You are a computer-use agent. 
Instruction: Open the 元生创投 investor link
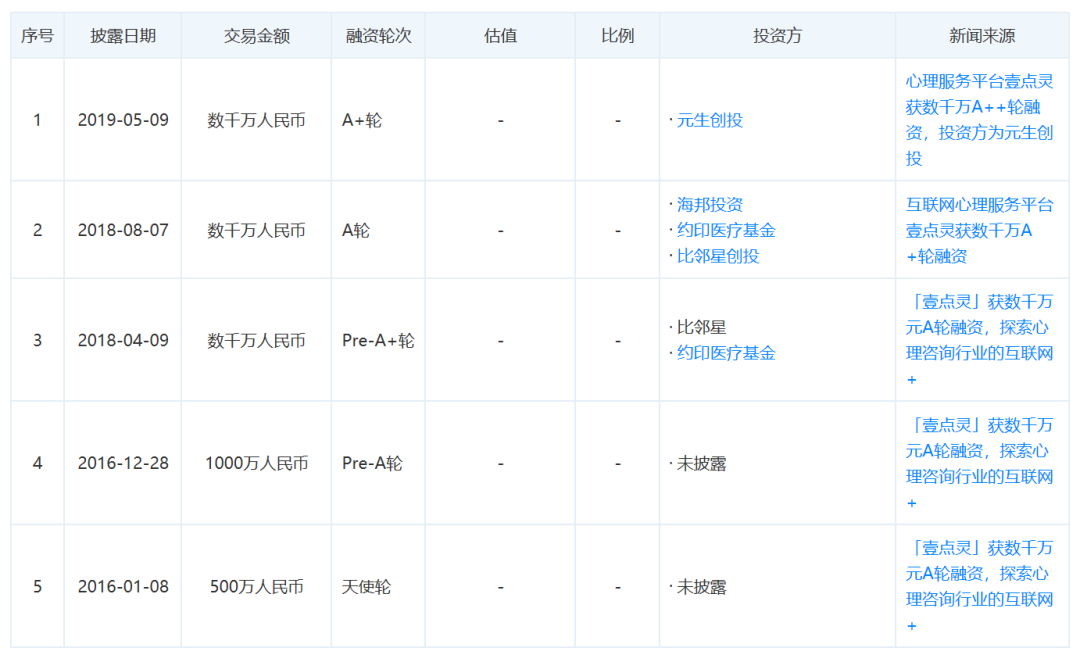point(709,120)
